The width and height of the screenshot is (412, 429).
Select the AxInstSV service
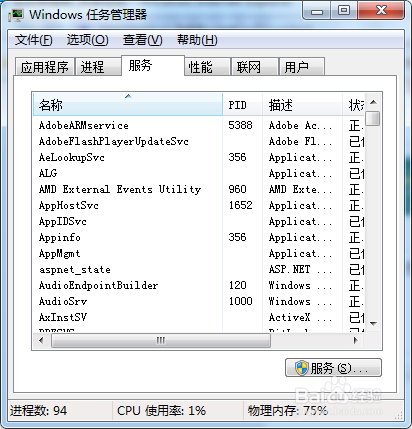pos(198,317)
